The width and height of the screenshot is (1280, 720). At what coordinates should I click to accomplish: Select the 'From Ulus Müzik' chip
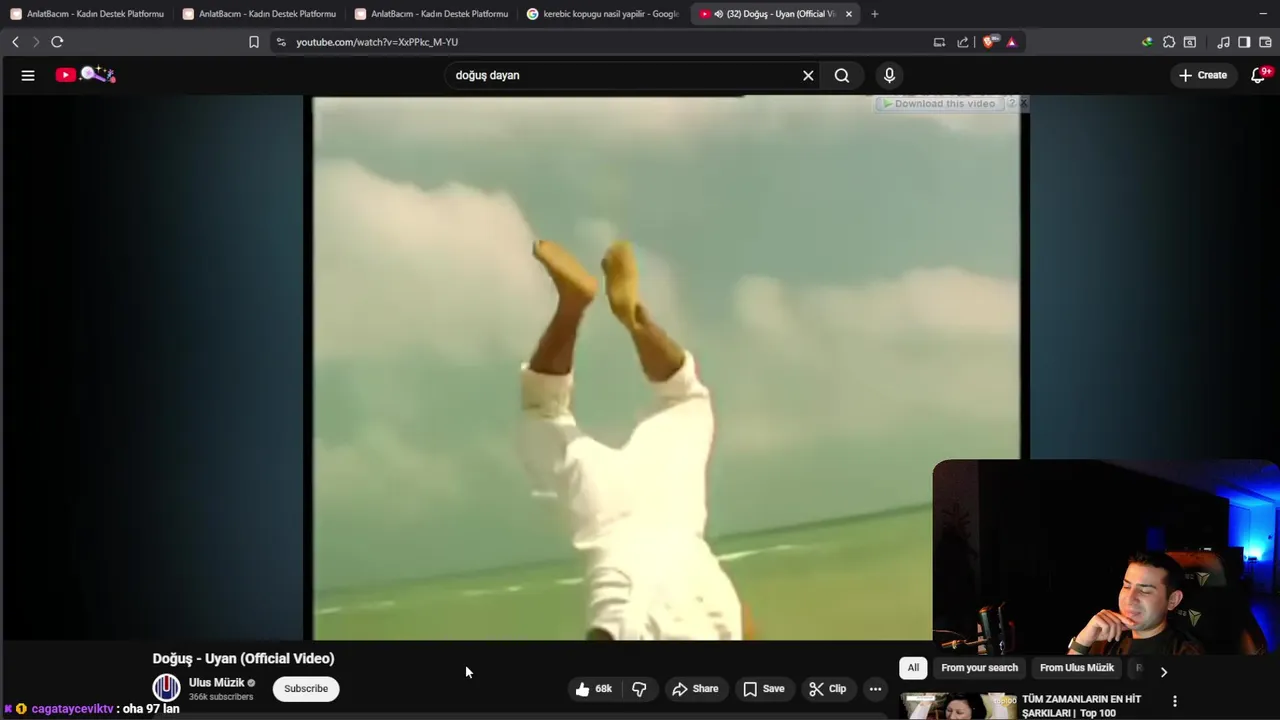click(x=1076, y=668)
